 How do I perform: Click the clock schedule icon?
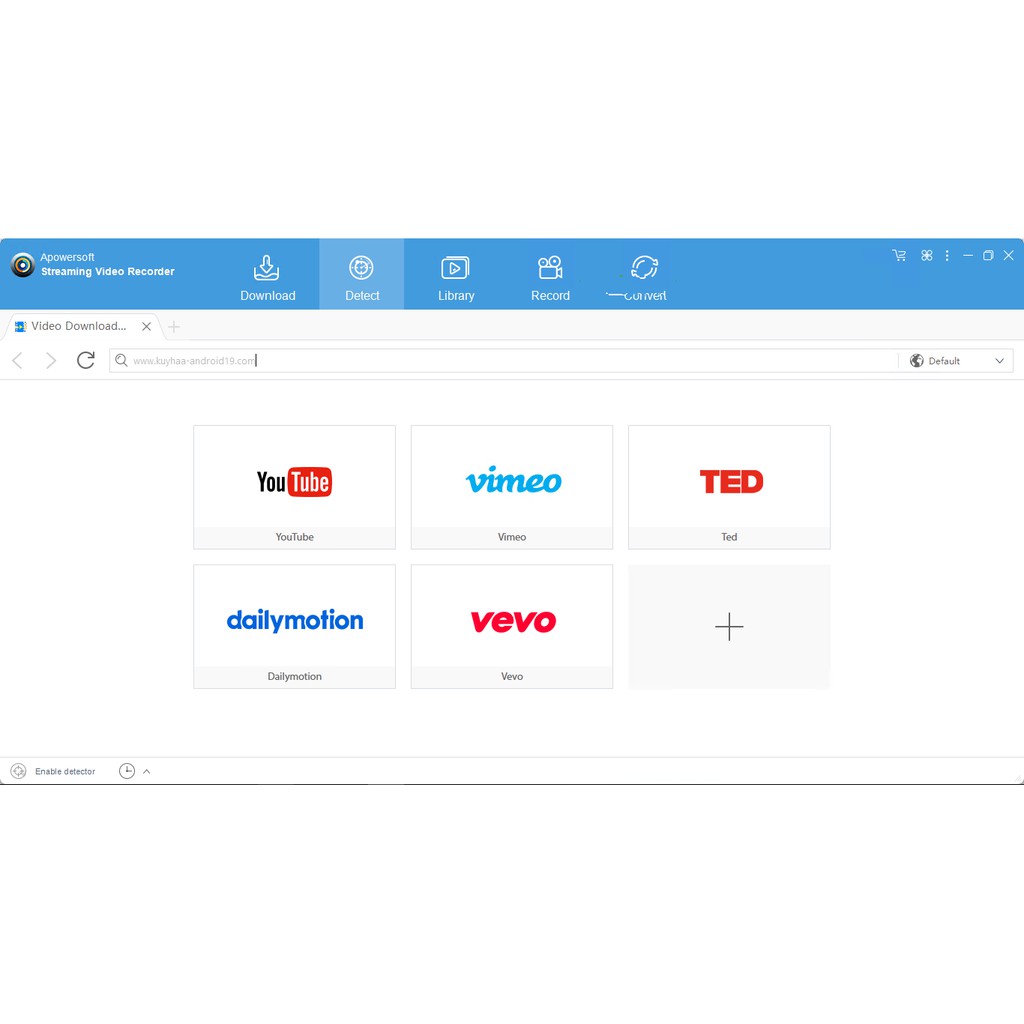coord(127,771)
